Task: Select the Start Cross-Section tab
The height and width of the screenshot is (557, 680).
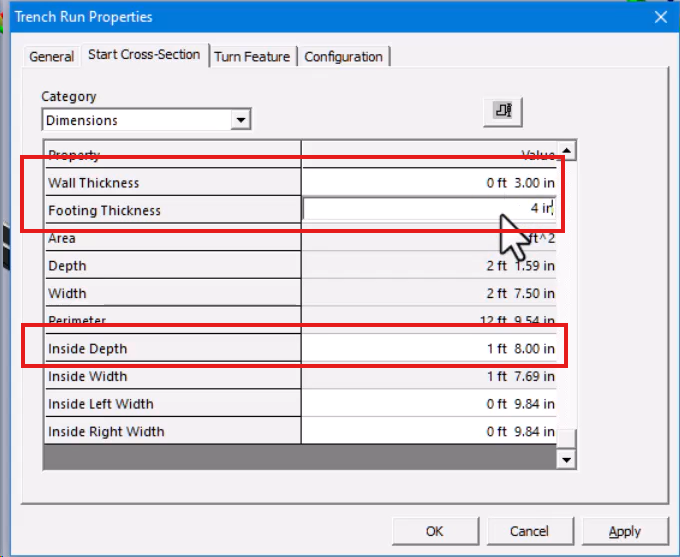Action: tap(144, 55)
